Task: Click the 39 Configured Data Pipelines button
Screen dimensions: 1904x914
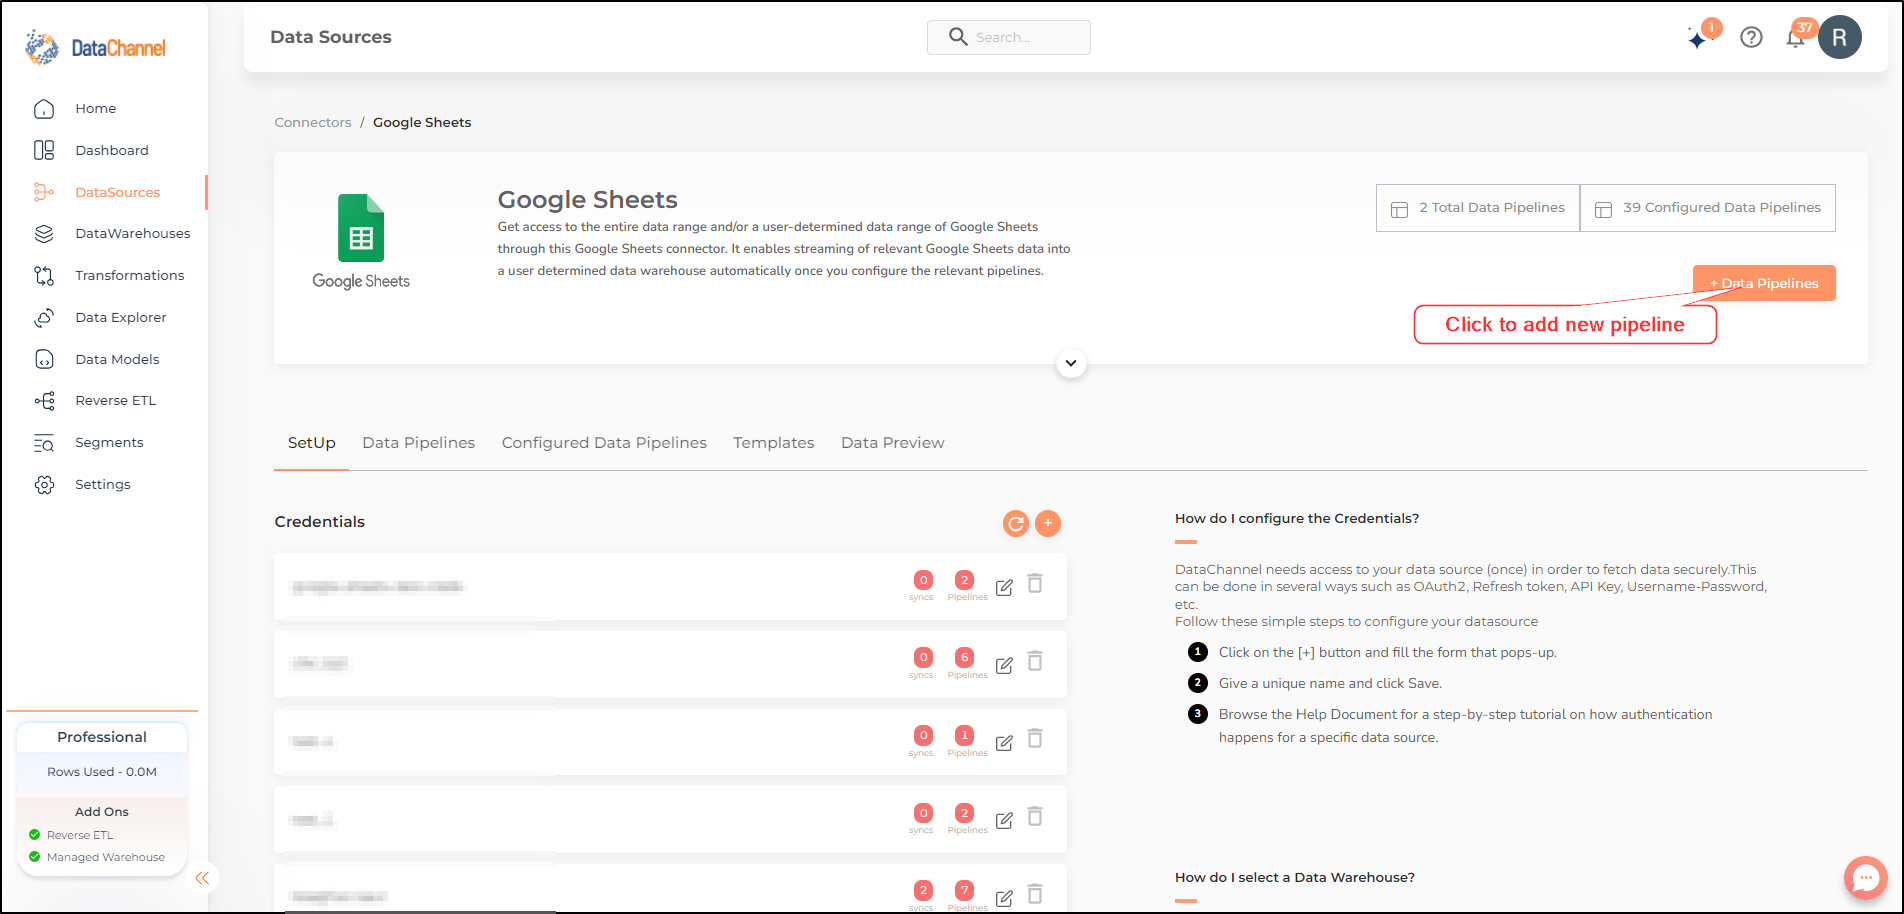Action: click(x=1708, y=208)
